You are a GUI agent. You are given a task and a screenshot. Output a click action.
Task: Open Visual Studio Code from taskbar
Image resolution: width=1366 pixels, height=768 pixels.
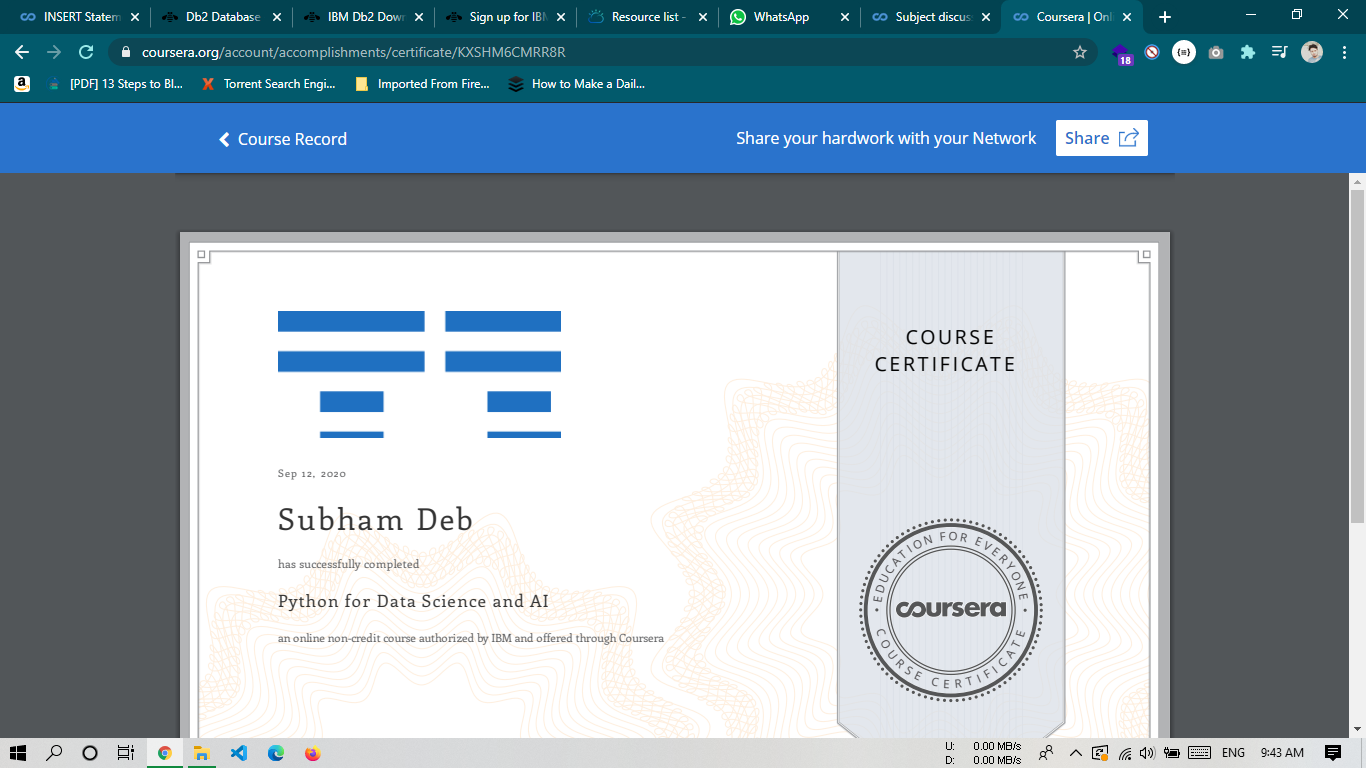click(x=238, y=753)
